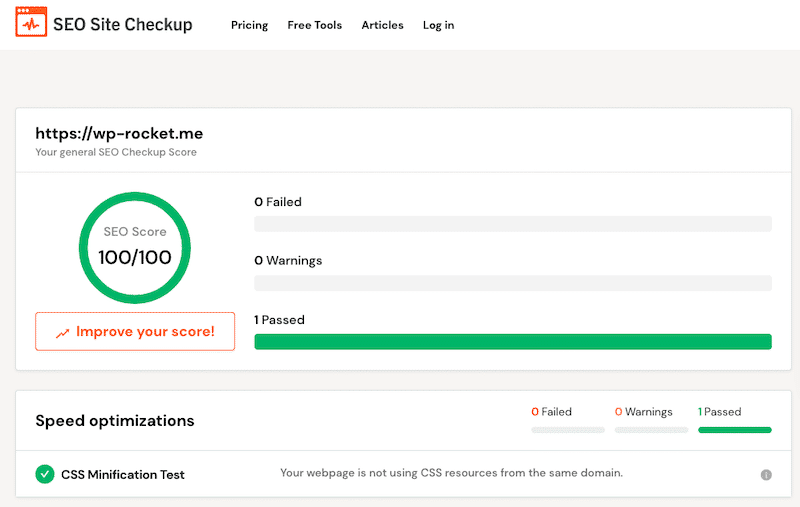Click the '1 Passed' summary label
The image size is (800, 507).
(279, 320)
